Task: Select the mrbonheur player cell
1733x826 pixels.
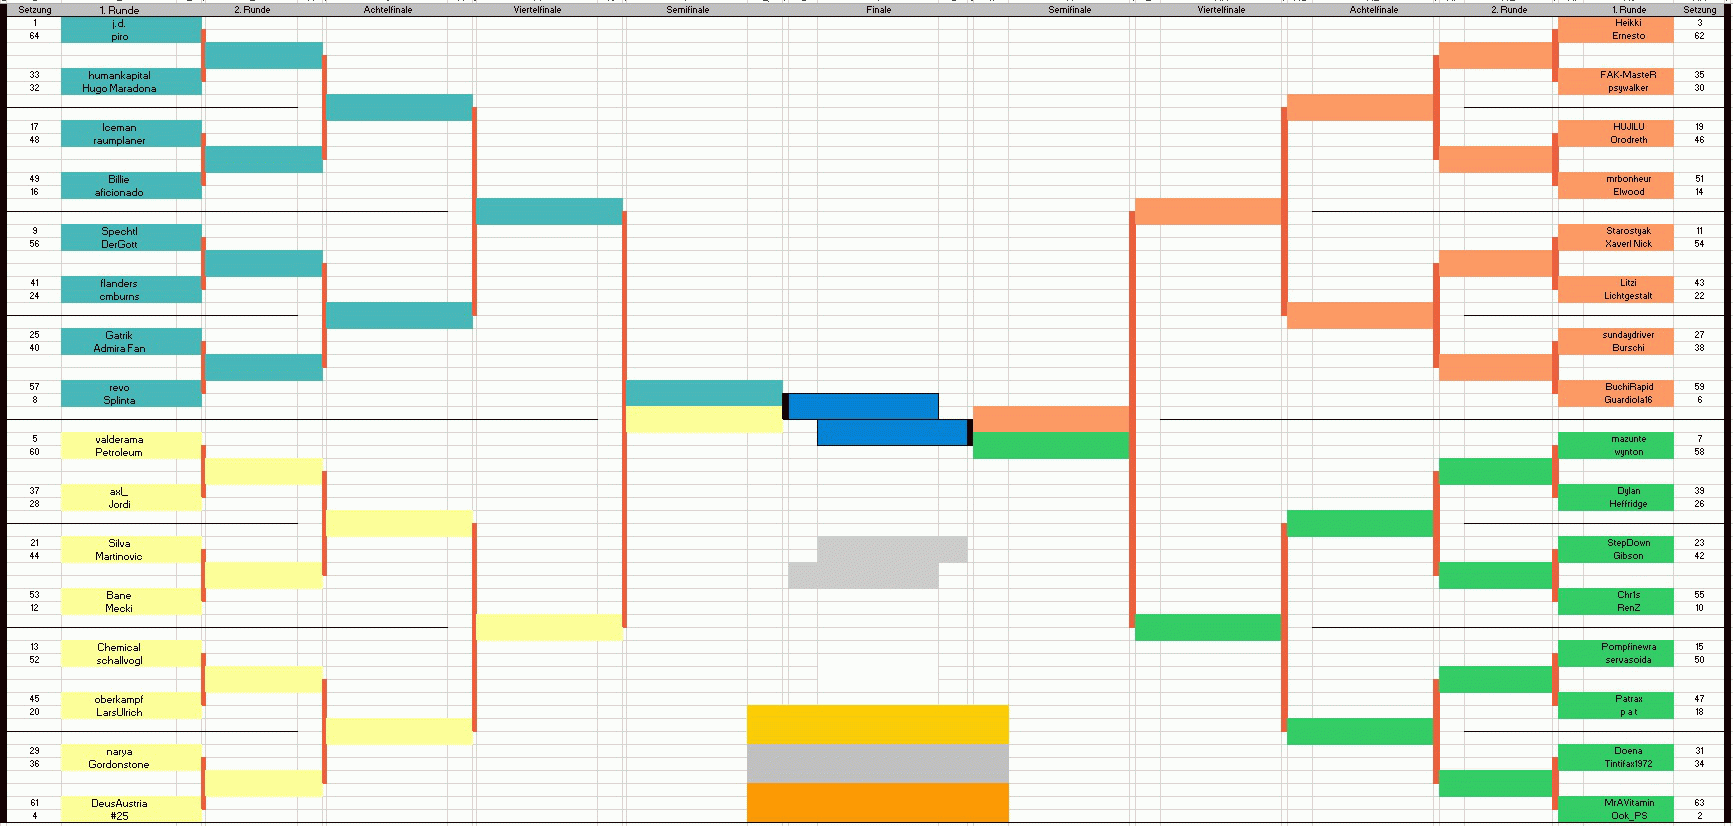Action: [x=1615, y=179]
